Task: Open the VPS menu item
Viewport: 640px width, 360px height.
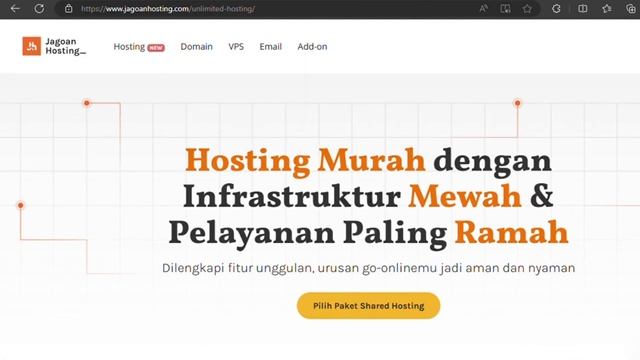Action: 236,47
